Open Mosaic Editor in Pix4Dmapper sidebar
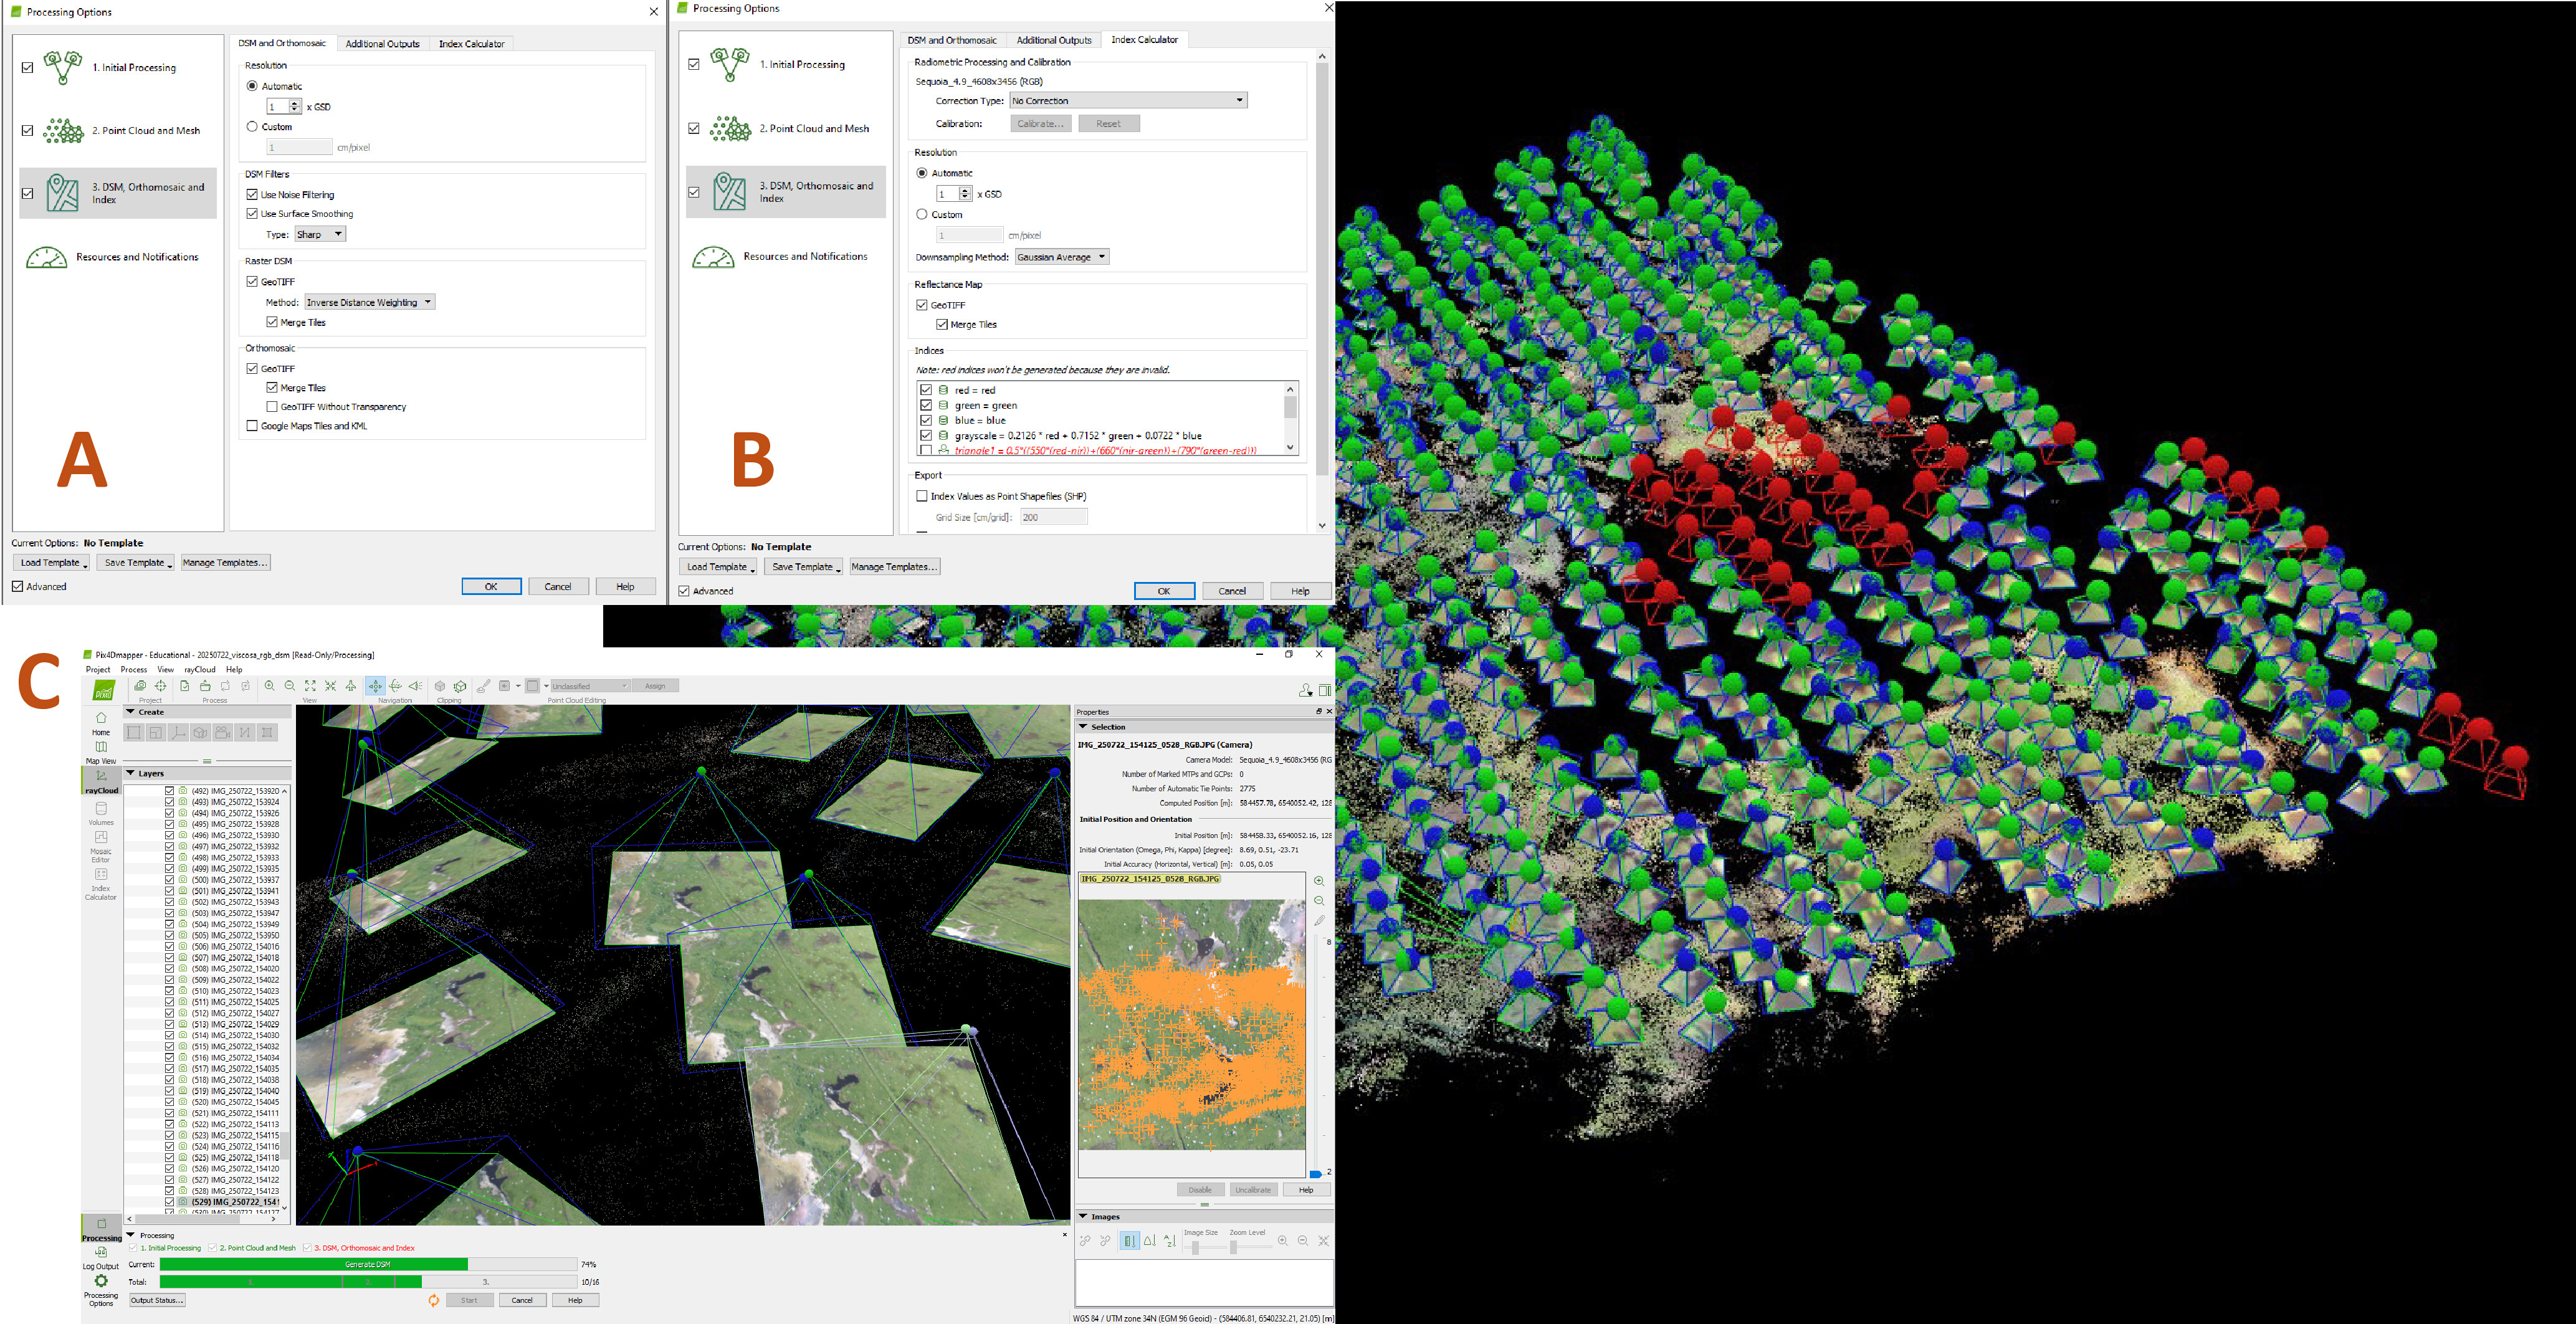Image resolution: width=2576 pixels, height=1324 pixels. (101, 846)
